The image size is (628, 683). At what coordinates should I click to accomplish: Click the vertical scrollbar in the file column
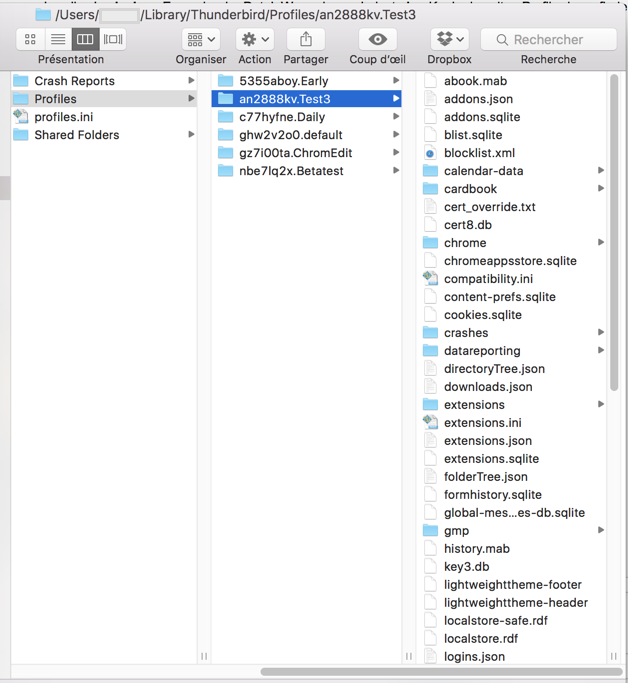(x=614, y=233)
